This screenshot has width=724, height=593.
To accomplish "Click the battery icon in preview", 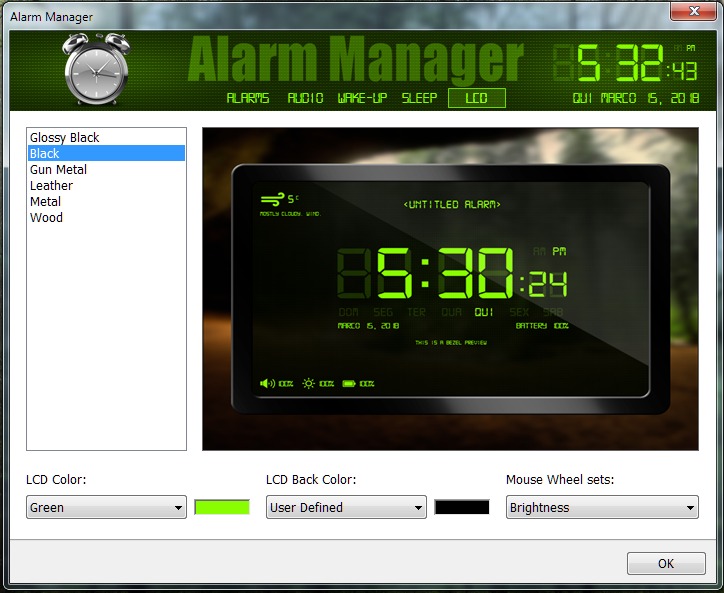I will (x=349, y=383).
